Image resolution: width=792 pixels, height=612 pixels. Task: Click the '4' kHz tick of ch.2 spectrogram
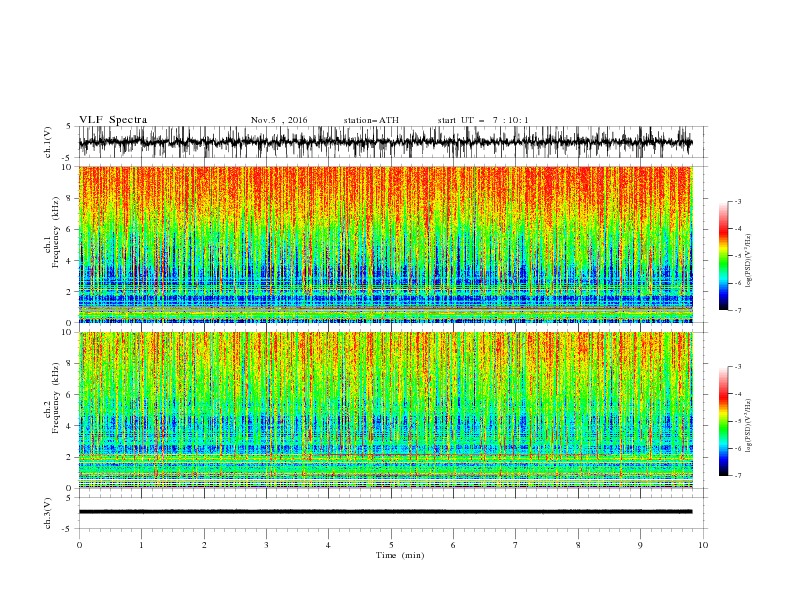click(x=70, y=426)
